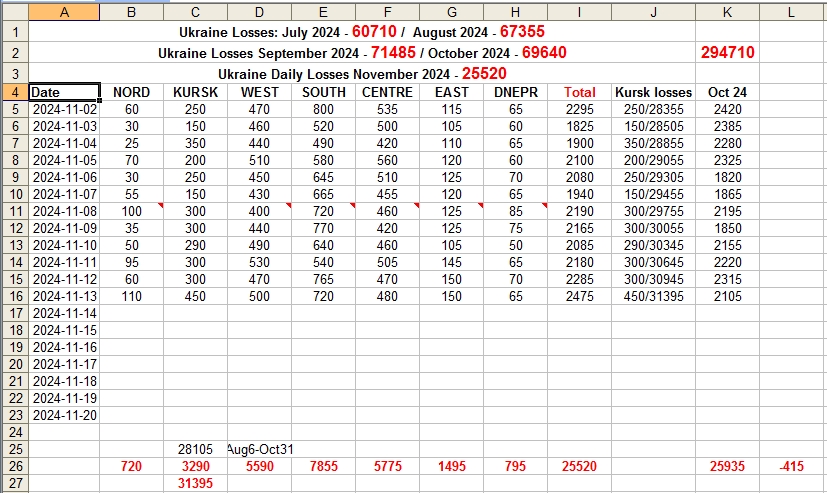Select the red -415 cell

click(x=792, y=466)
